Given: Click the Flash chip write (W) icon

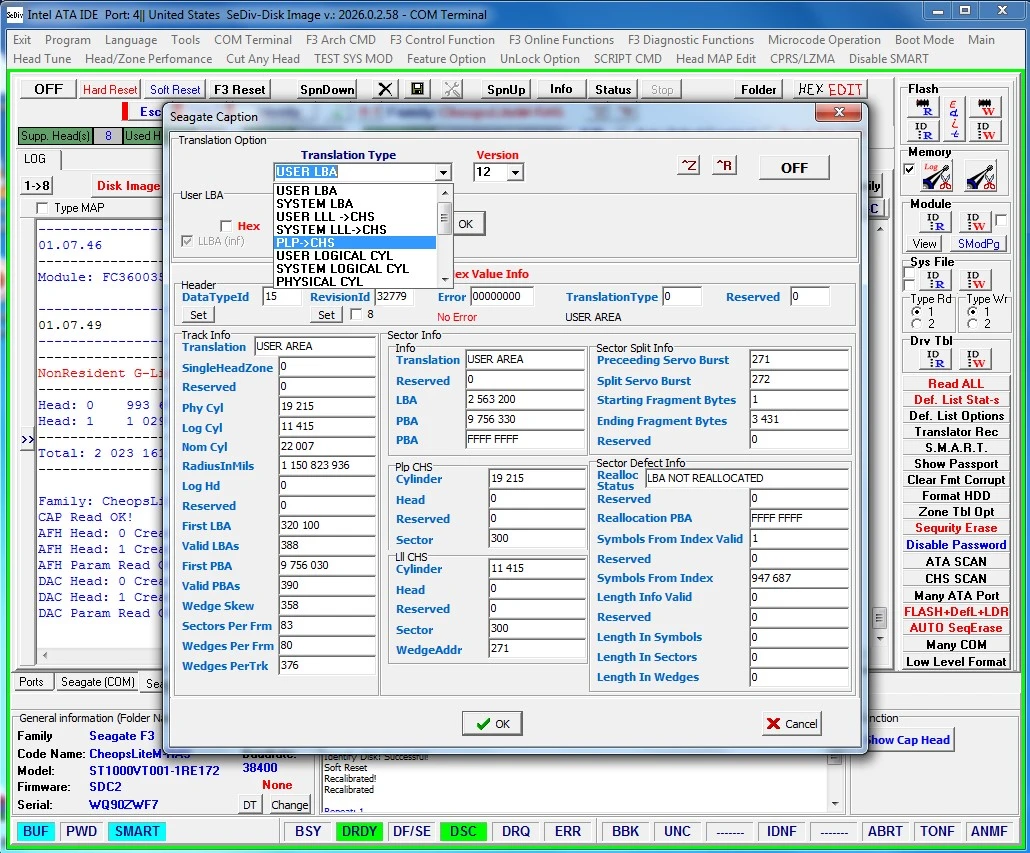Looking at the screenshot, I should (x=985, y=108).
